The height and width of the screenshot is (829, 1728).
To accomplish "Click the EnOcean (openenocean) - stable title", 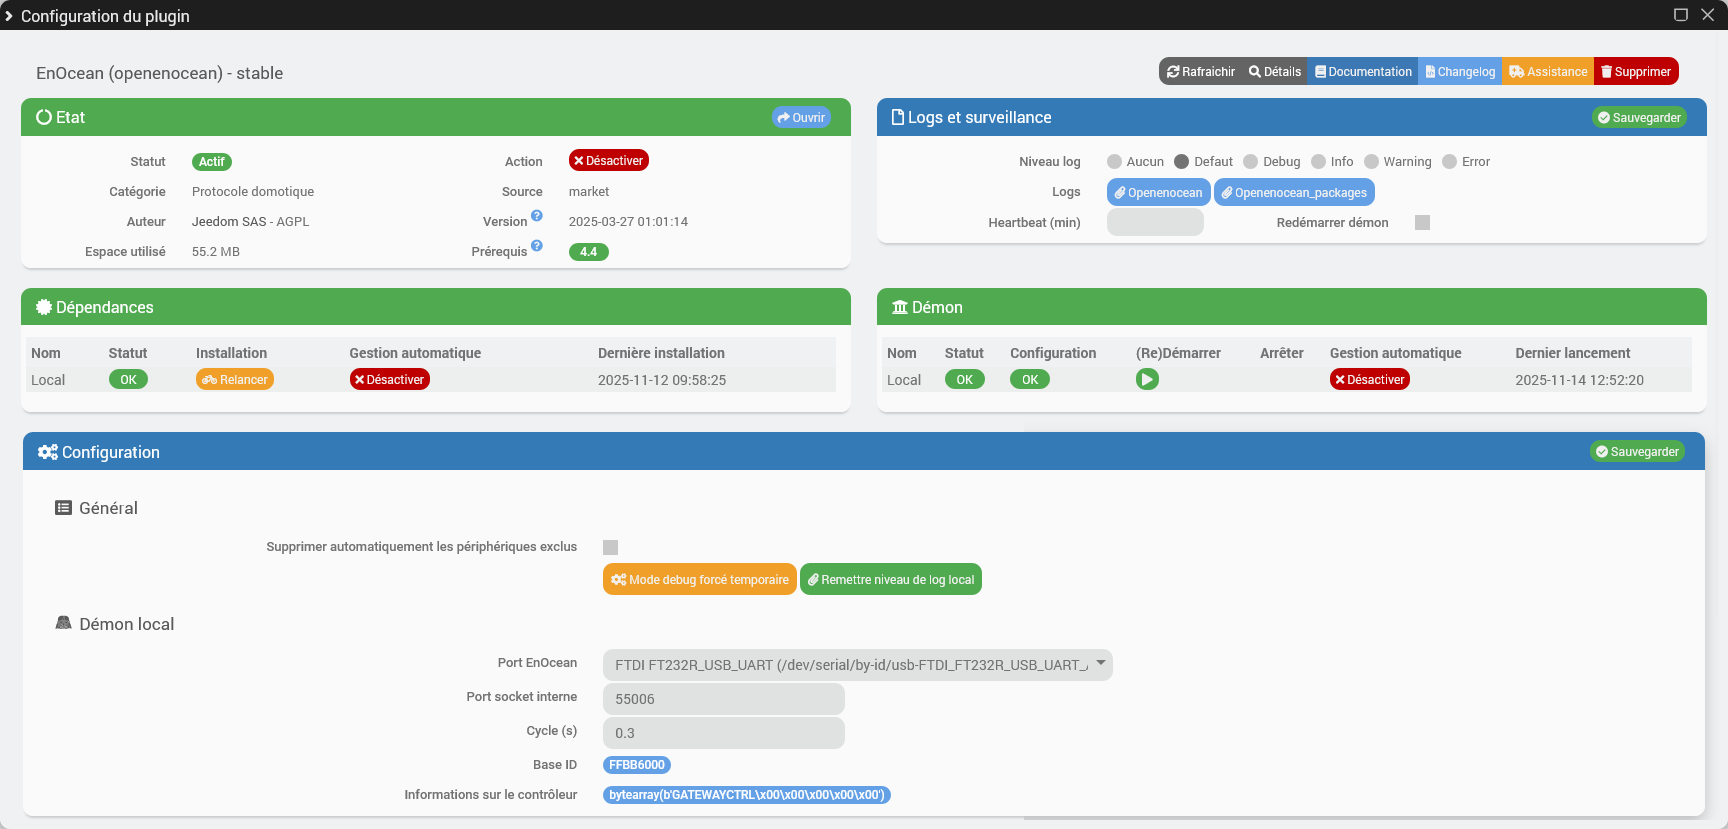I will pos(160,73).
